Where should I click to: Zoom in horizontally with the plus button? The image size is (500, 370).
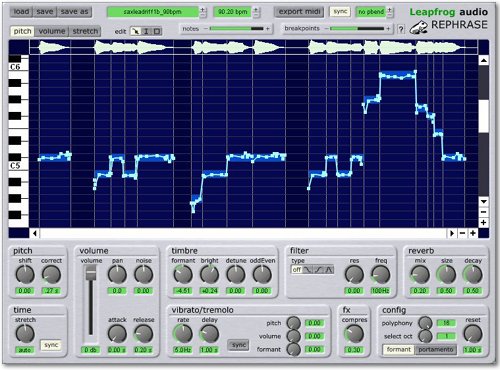tap(473, 233)
